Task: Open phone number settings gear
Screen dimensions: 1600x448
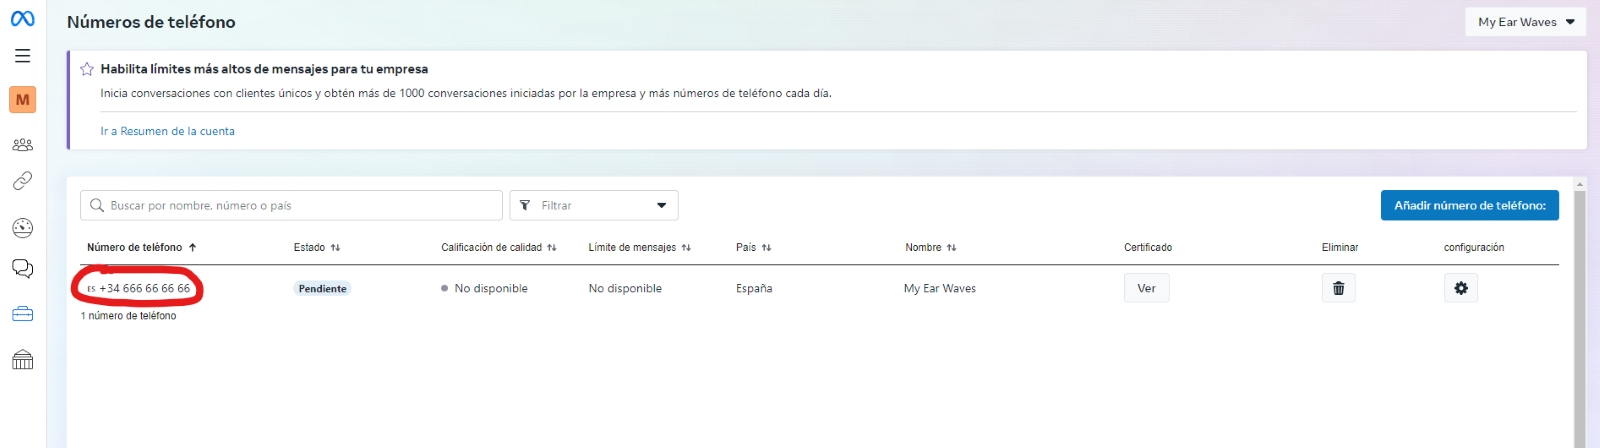Action: 1460,288
